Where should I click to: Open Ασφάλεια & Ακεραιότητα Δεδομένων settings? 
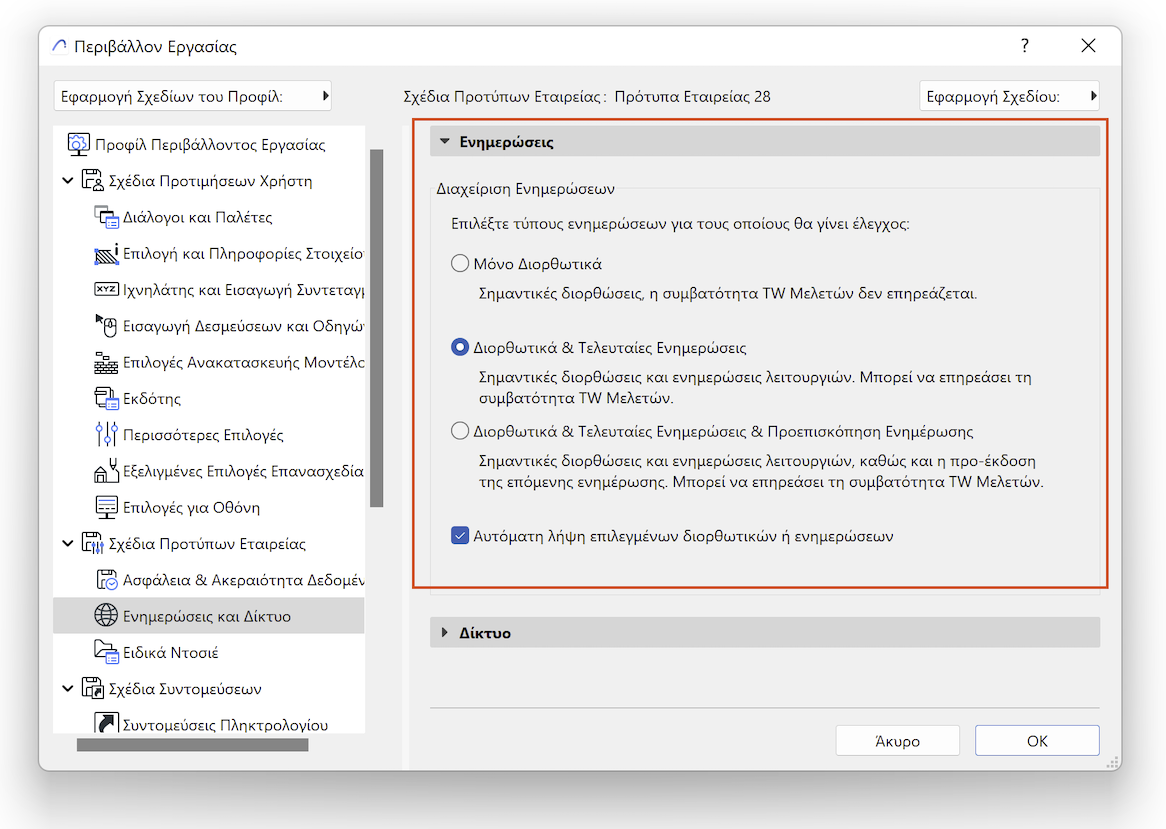(243, 580)
